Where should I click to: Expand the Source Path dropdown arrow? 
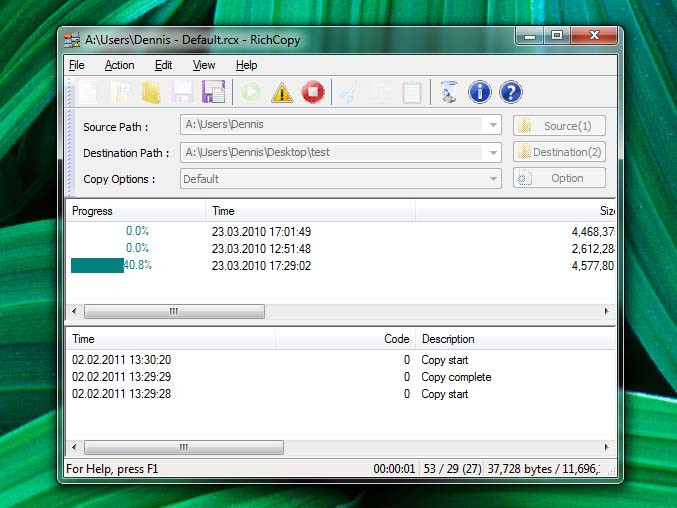[x=493, y=125]
